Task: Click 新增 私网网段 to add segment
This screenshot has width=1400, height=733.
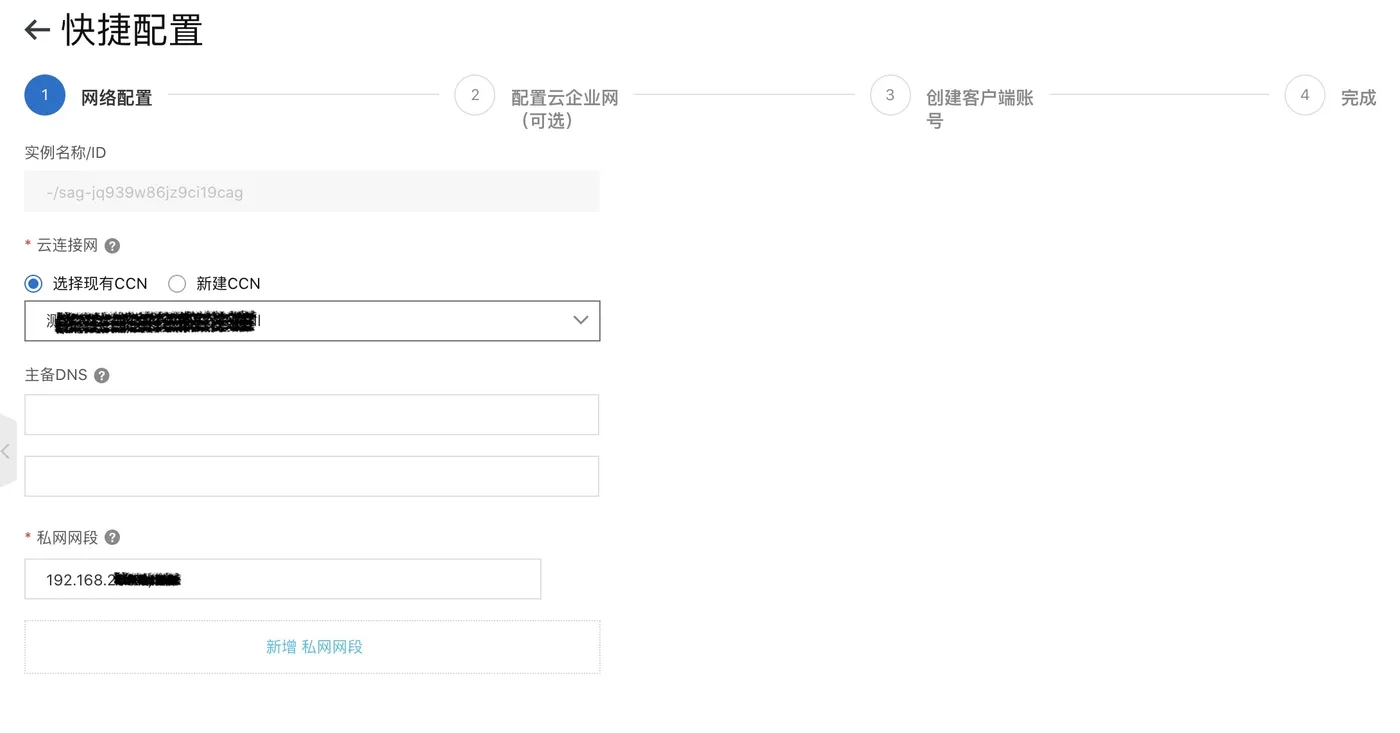Action: (312, 647)
